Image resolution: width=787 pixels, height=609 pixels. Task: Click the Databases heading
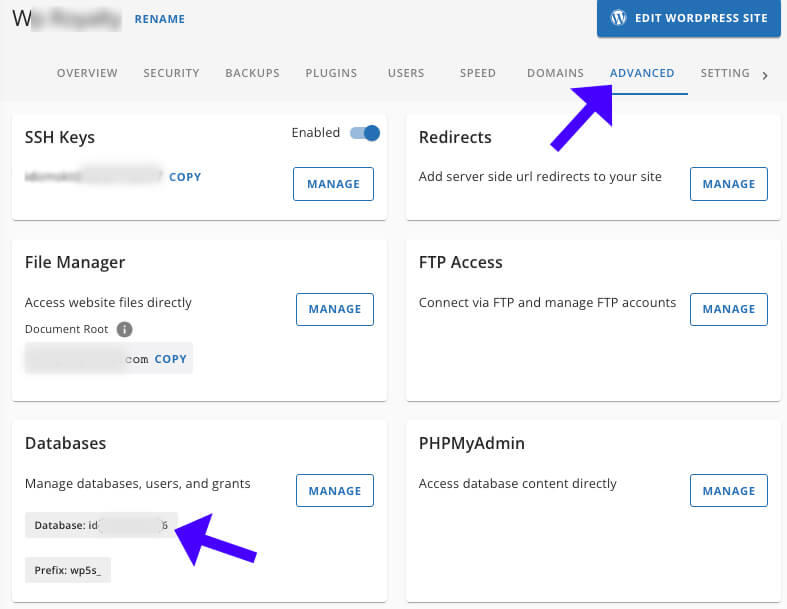65,443
